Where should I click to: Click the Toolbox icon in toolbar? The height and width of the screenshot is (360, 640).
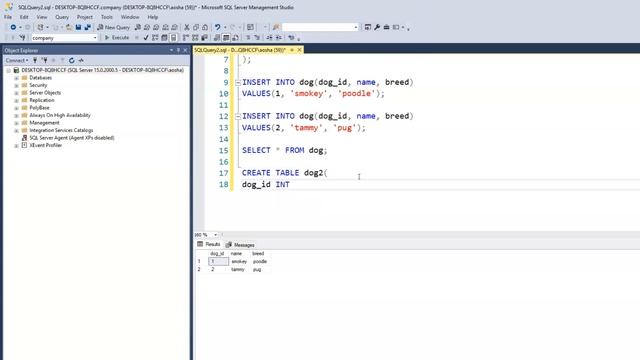[386, 27]
